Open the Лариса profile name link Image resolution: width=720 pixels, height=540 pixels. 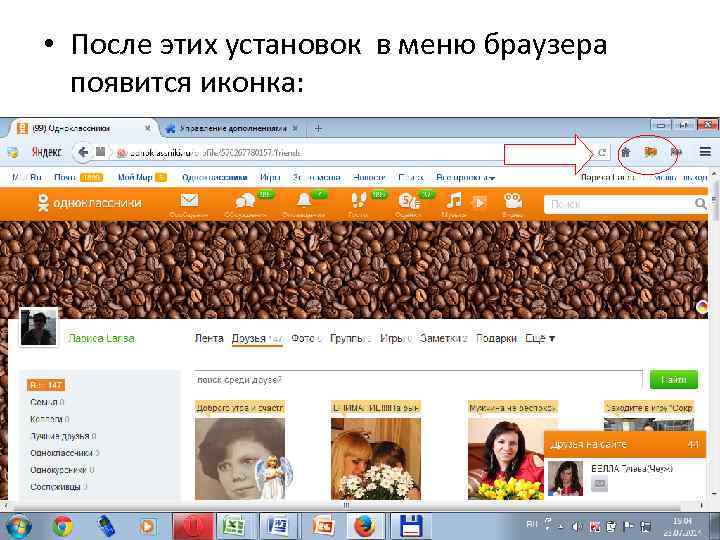coord(101,338)
